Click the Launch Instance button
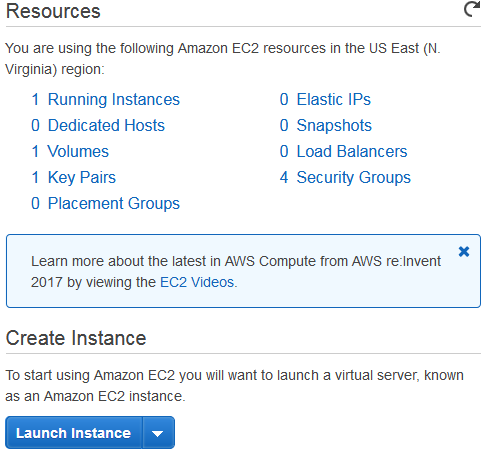The width and height of the screenshot is (484, 456). point(74,433)
